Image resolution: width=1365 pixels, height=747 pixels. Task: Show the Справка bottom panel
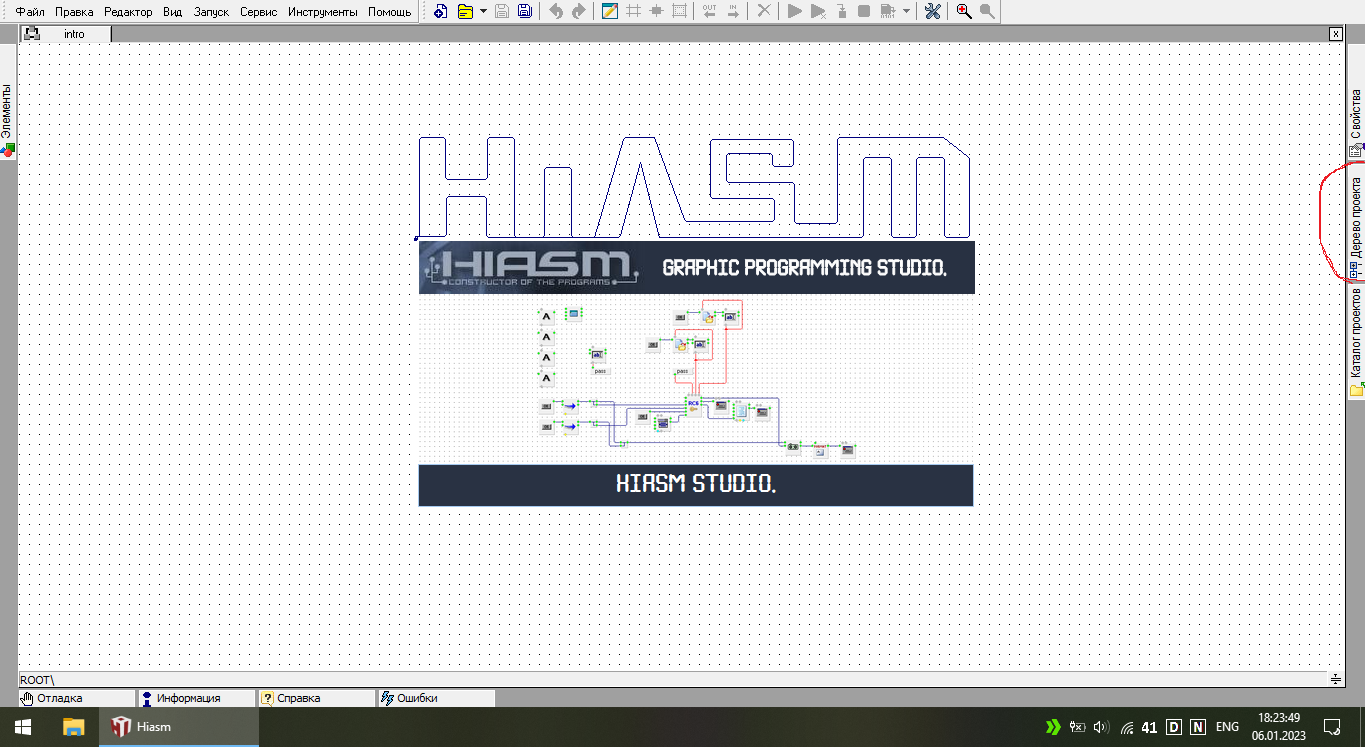point(316,698)
